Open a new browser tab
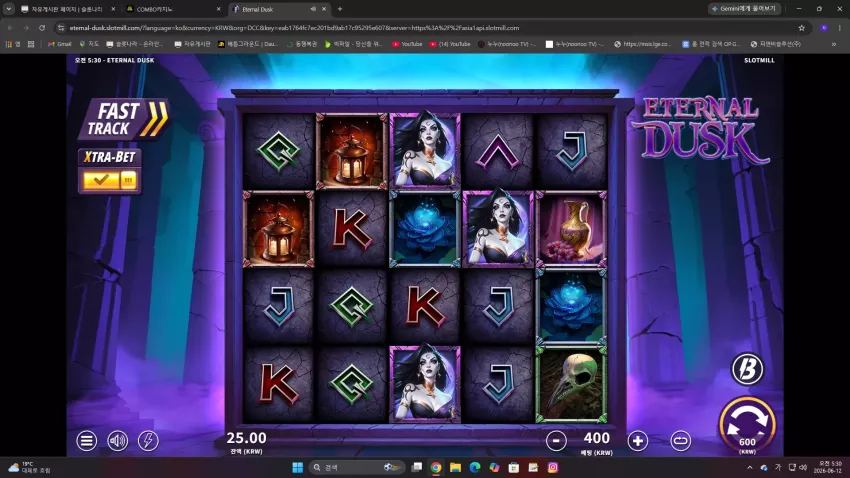Image resolution: width=850 pixels, height=478 pixels. click(x=340, y=9)
